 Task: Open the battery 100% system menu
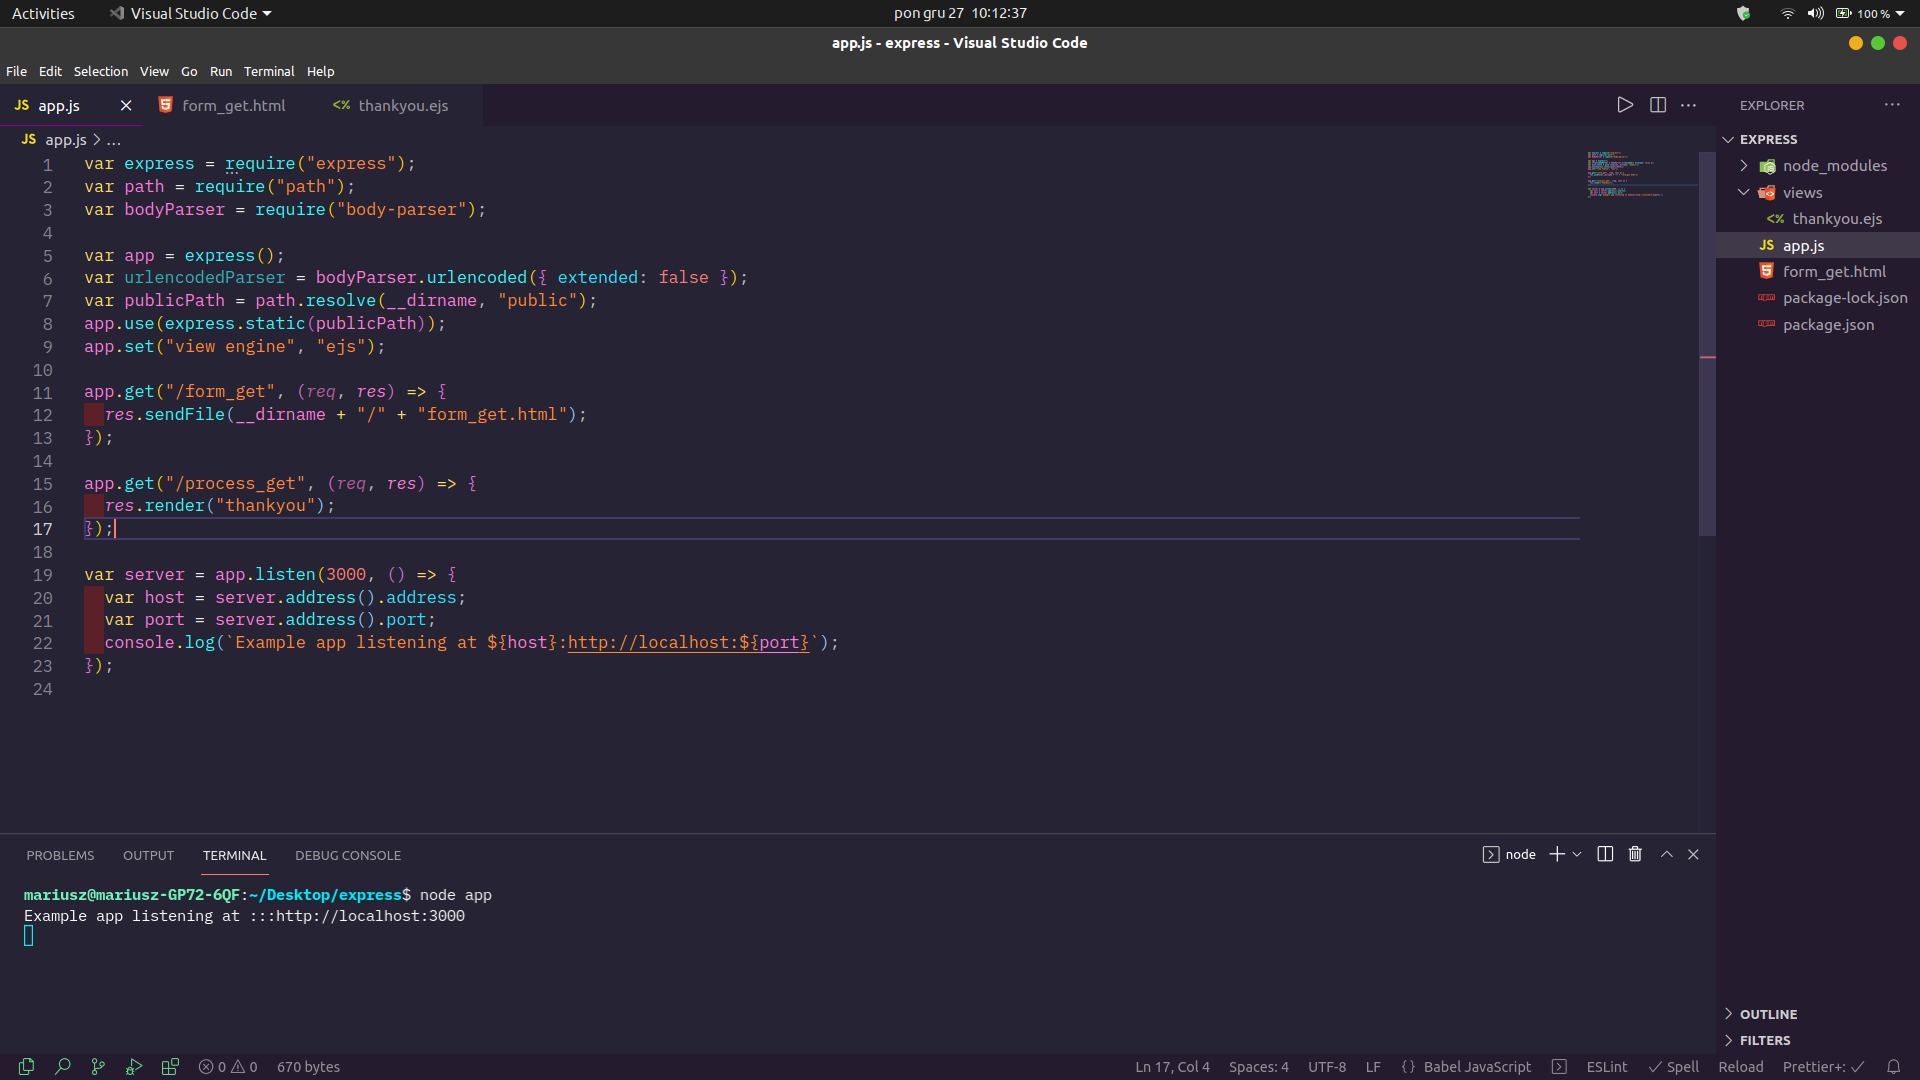pos(1870,13)
